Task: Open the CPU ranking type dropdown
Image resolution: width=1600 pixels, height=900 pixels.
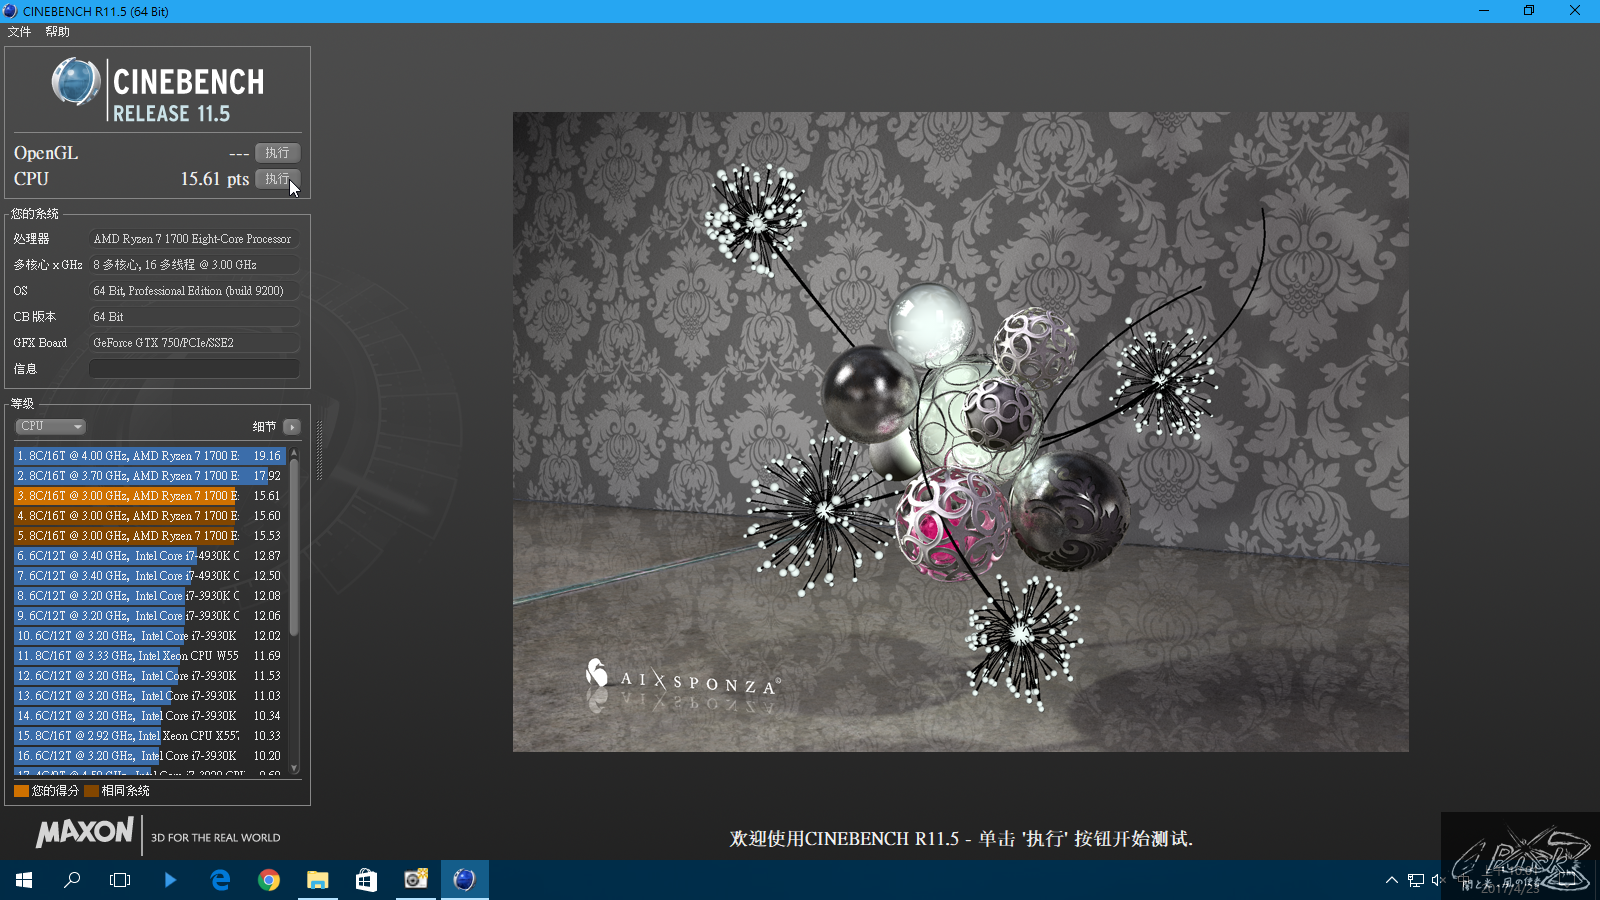Action: (50, 427)
